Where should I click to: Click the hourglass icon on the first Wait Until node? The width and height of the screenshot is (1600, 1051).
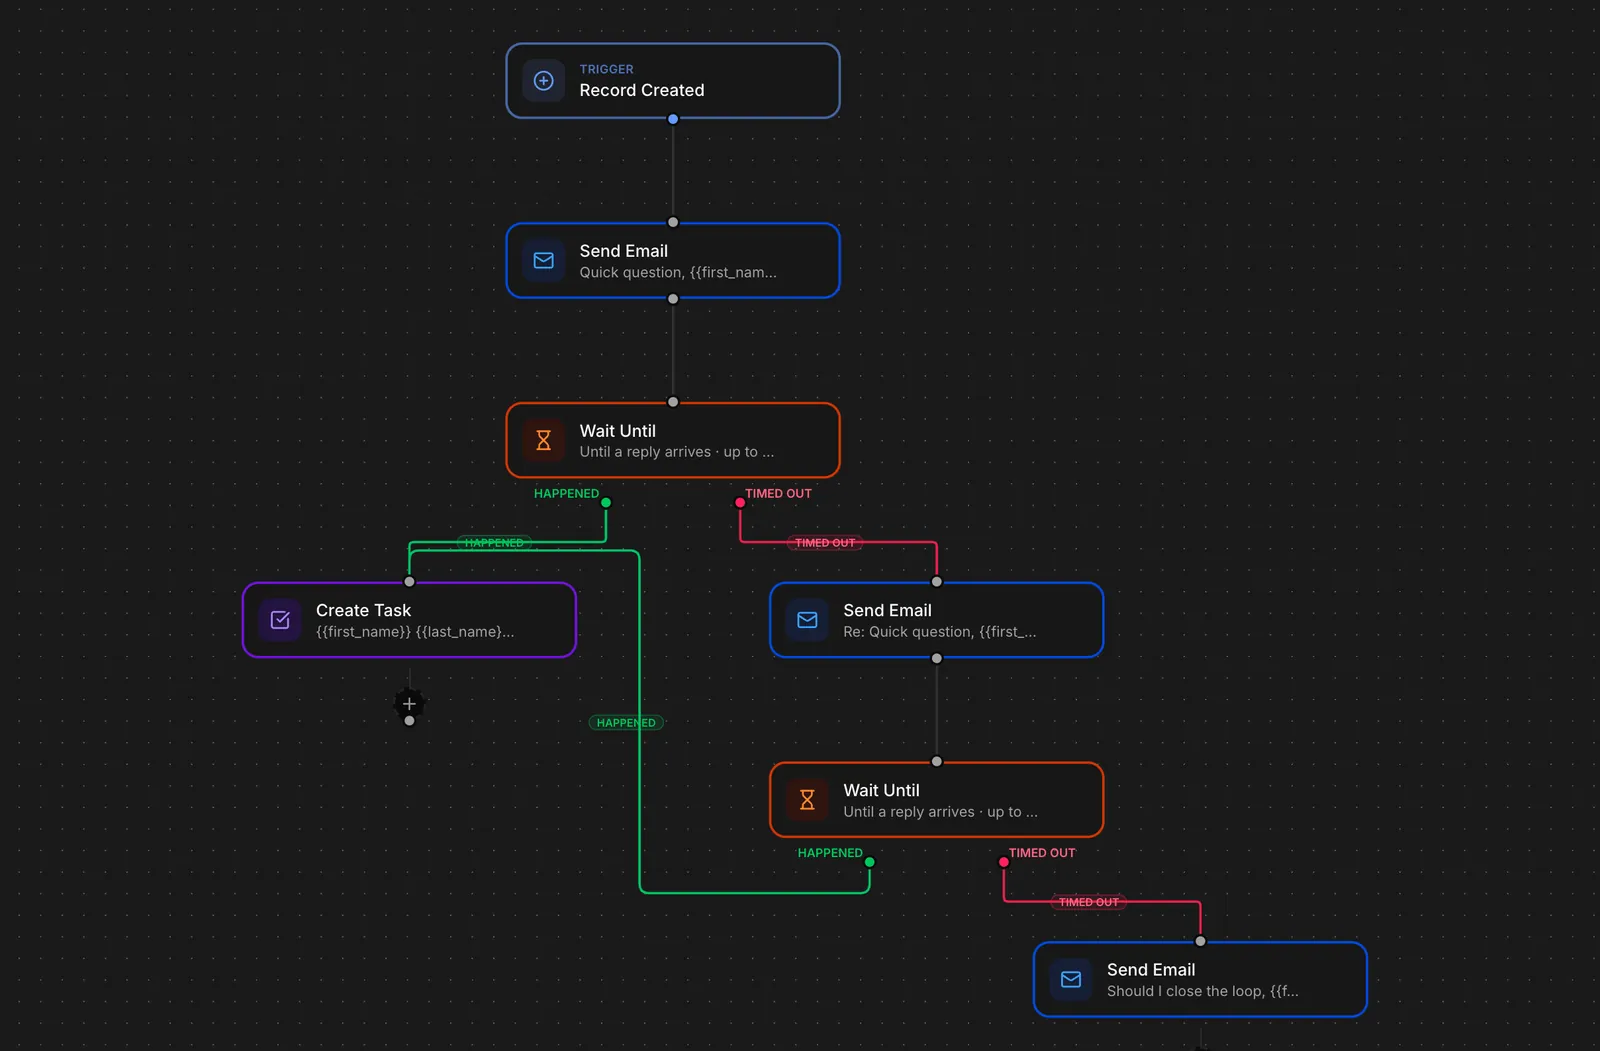(x=544, y=440)
